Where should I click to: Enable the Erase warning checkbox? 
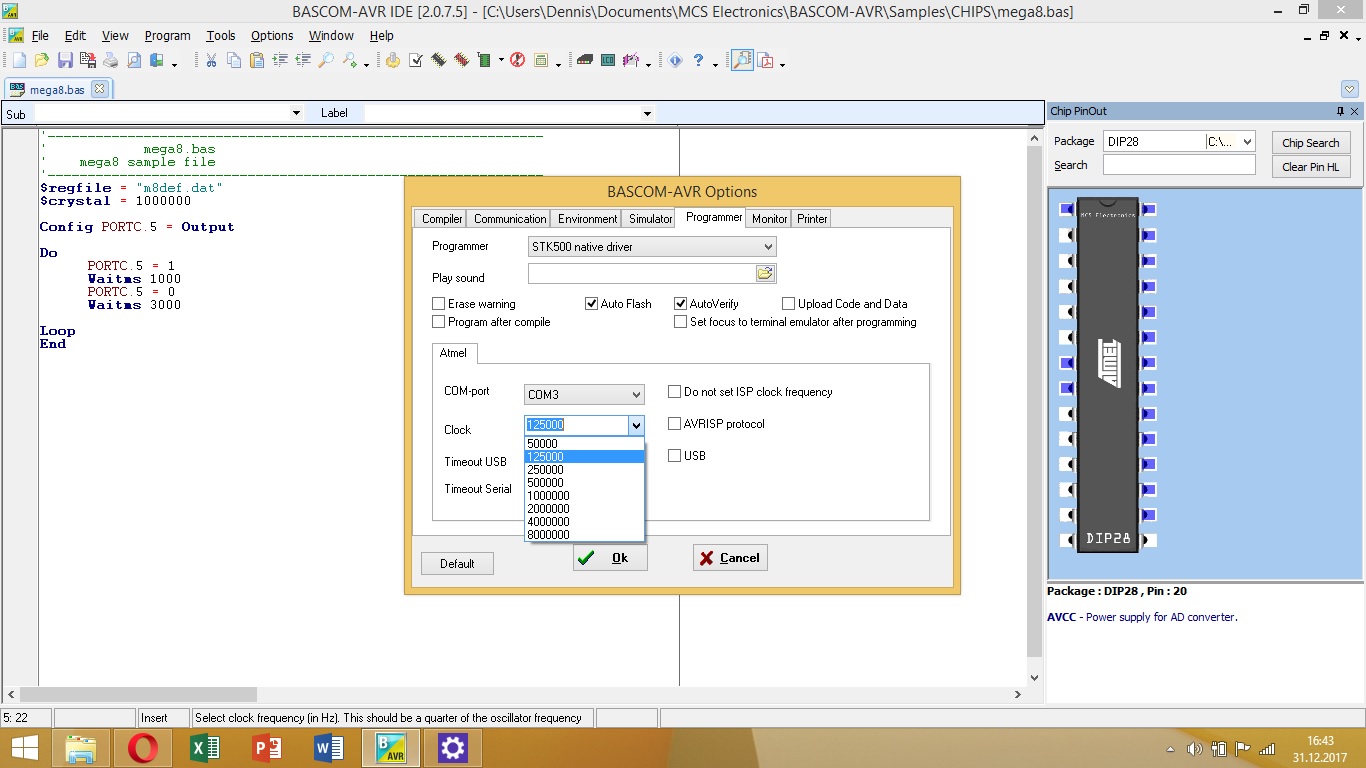(x=438, y=304)
